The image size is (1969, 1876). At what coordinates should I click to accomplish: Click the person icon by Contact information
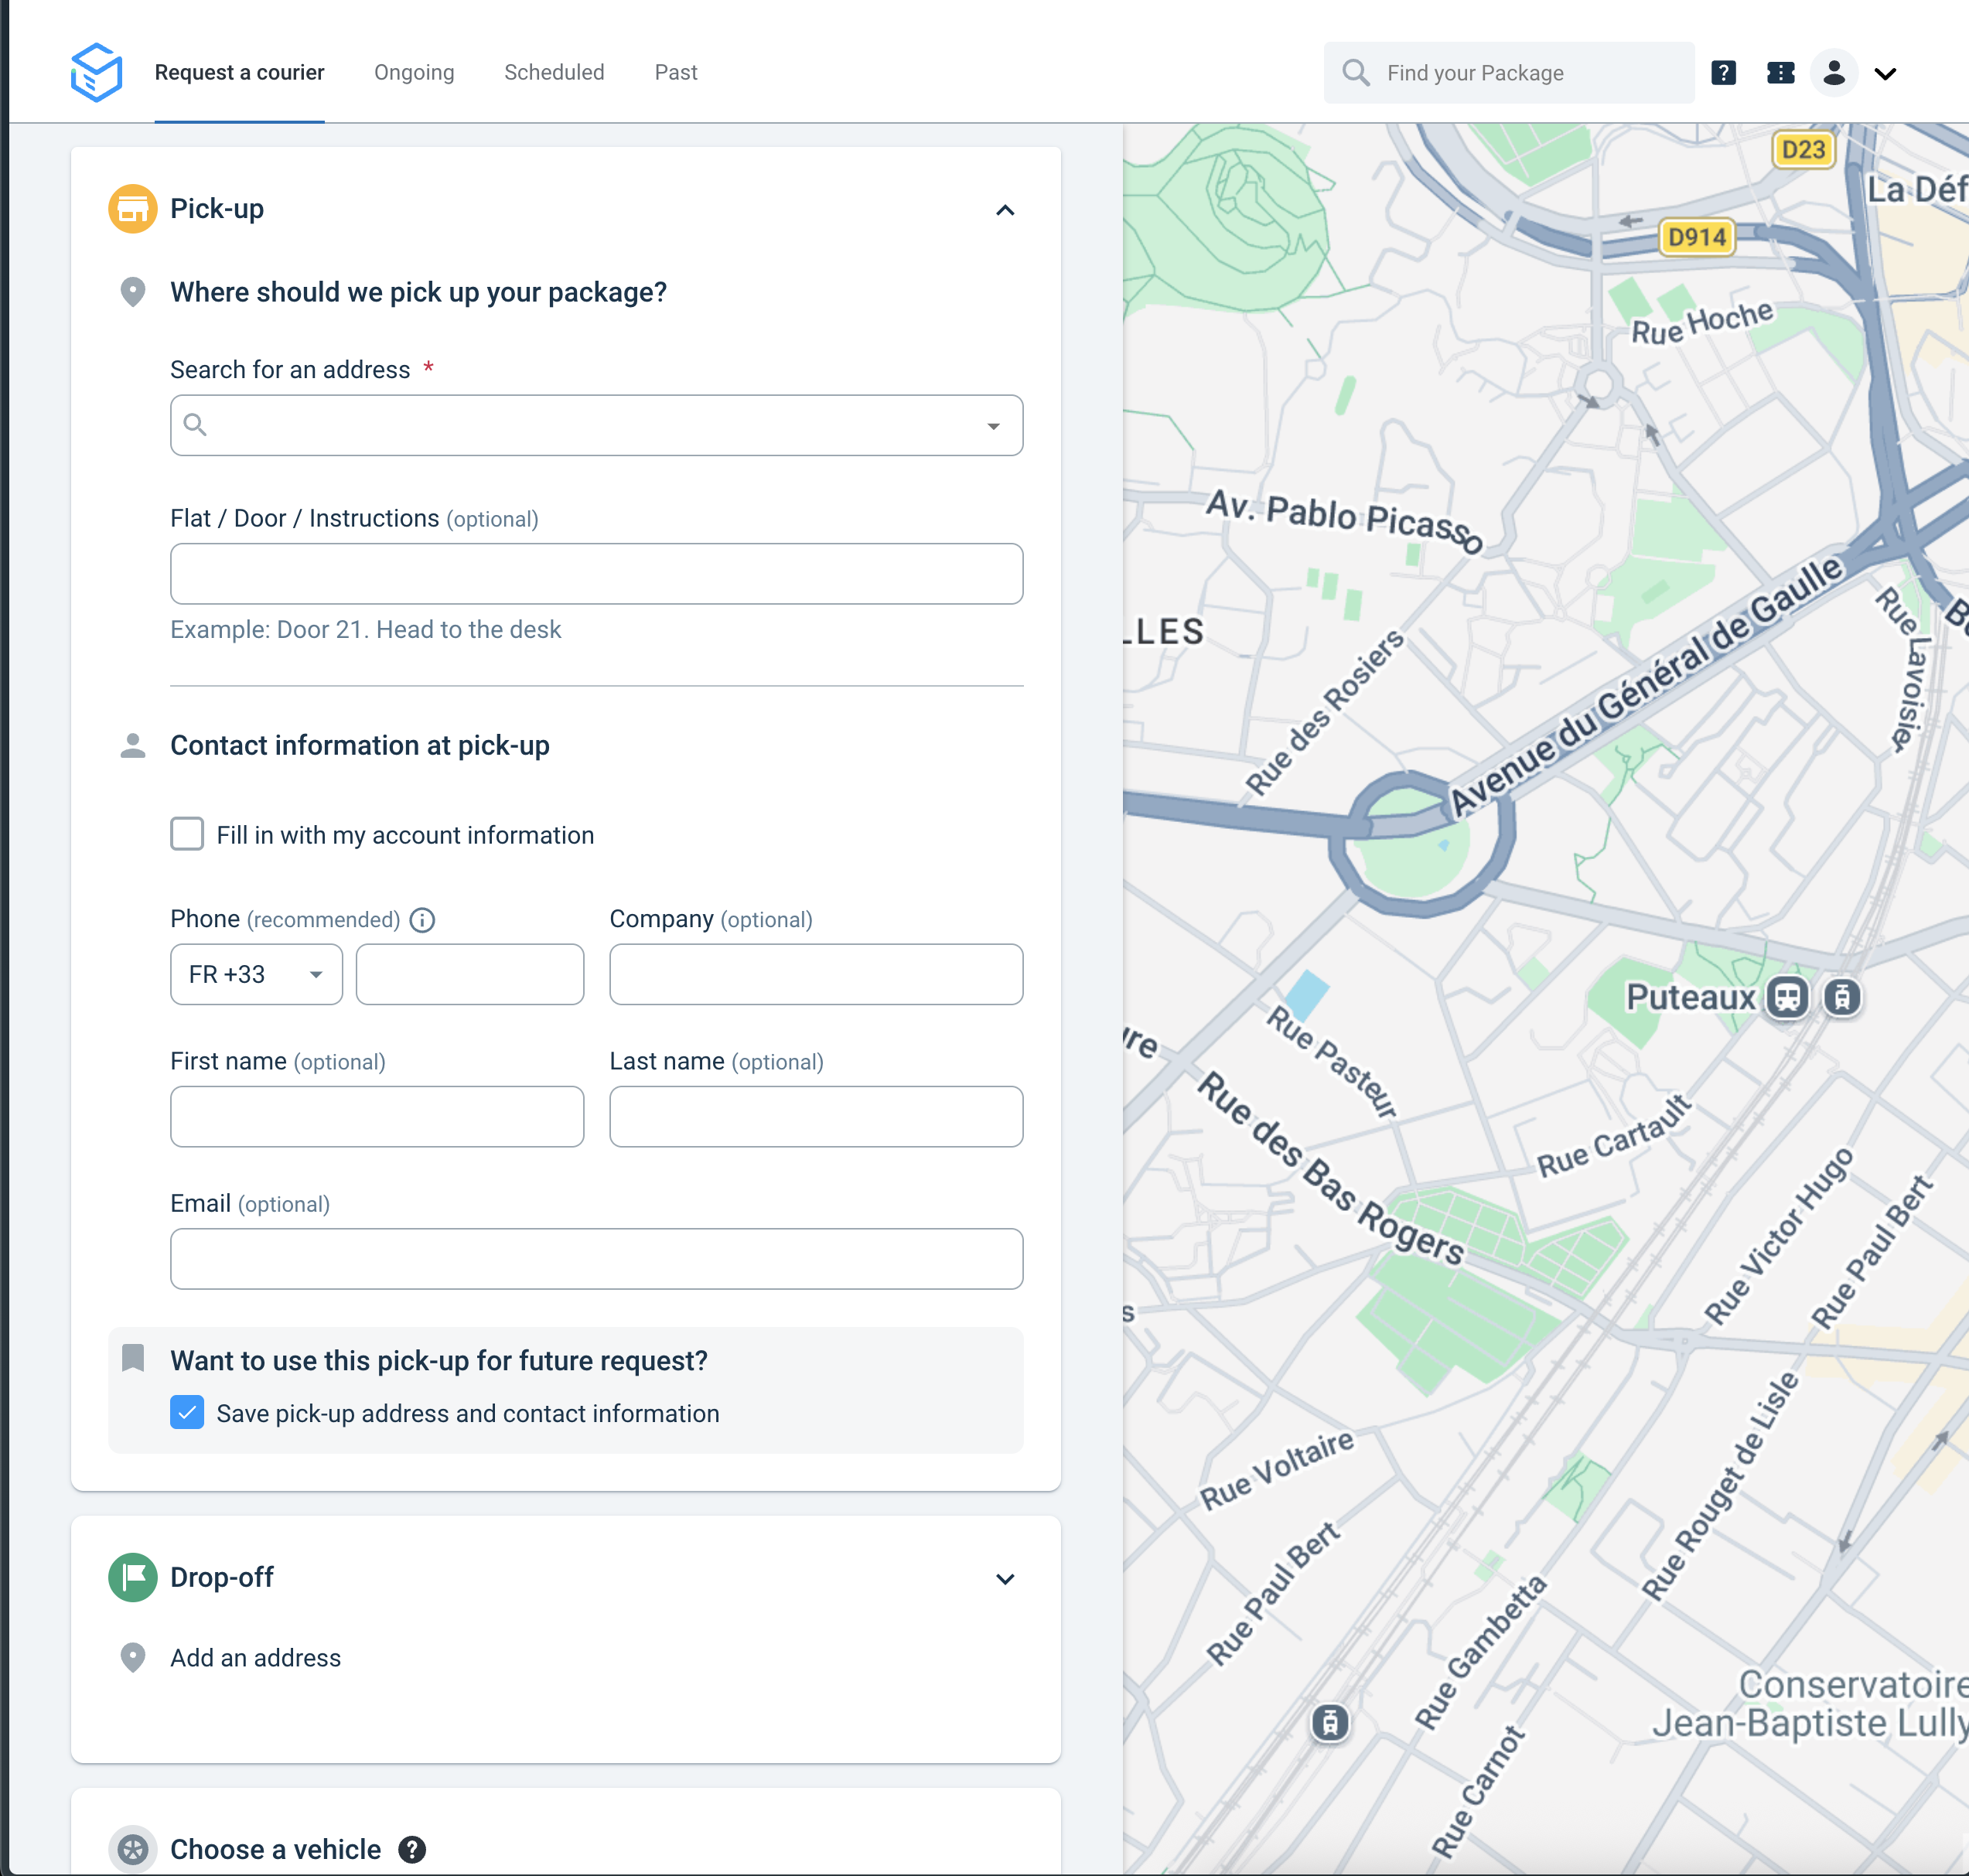pyautogui.click(x=133, y=746)
